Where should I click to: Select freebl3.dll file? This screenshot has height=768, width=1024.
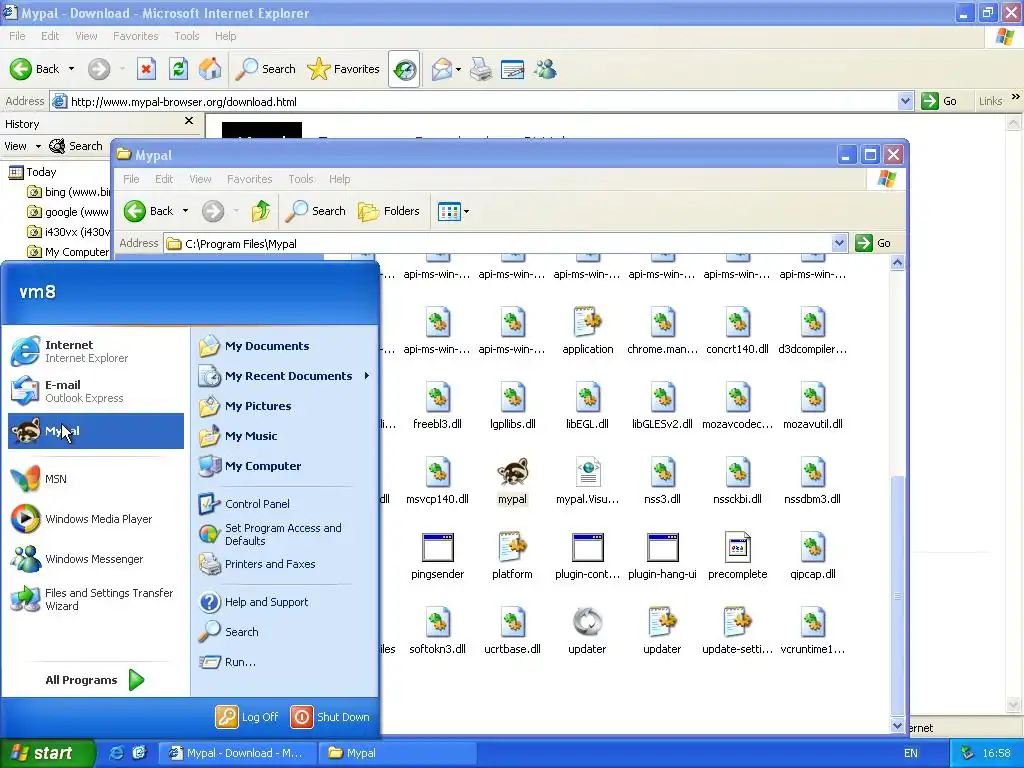point(437,406)
